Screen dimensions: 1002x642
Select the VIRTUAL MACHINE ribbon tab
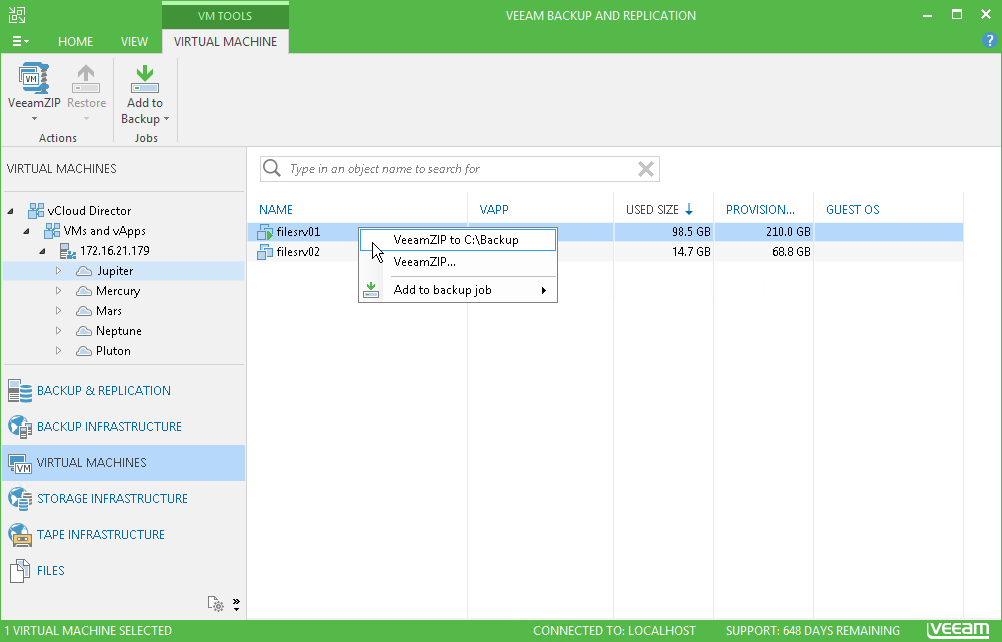226,42
